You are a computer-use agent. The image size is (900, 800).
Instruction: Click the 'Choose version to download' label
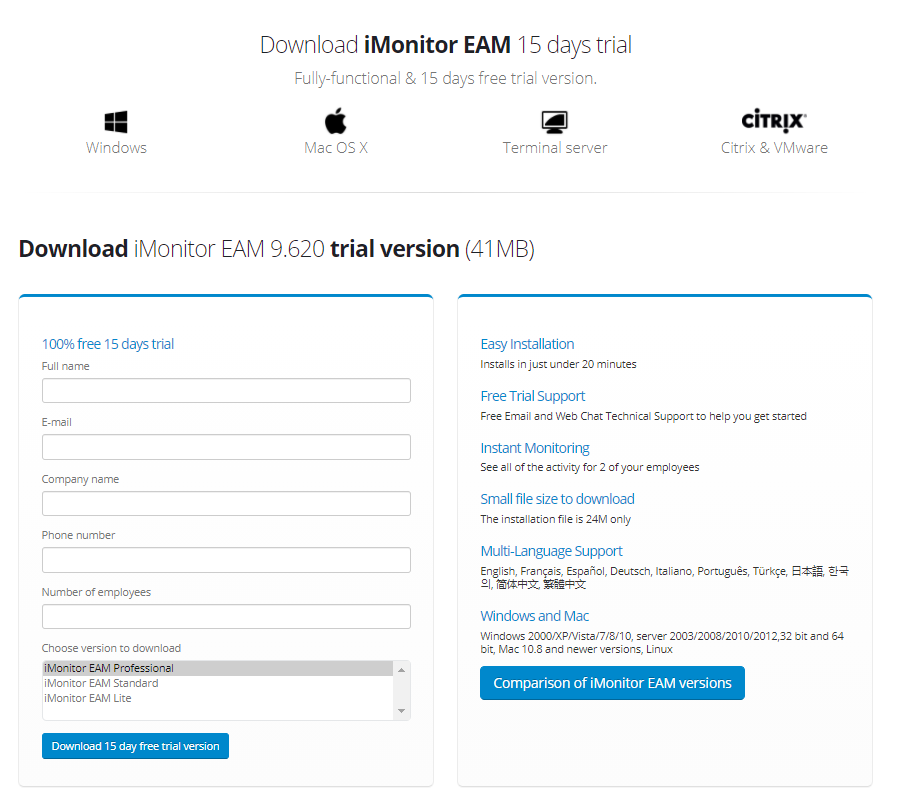click(111, 648)
